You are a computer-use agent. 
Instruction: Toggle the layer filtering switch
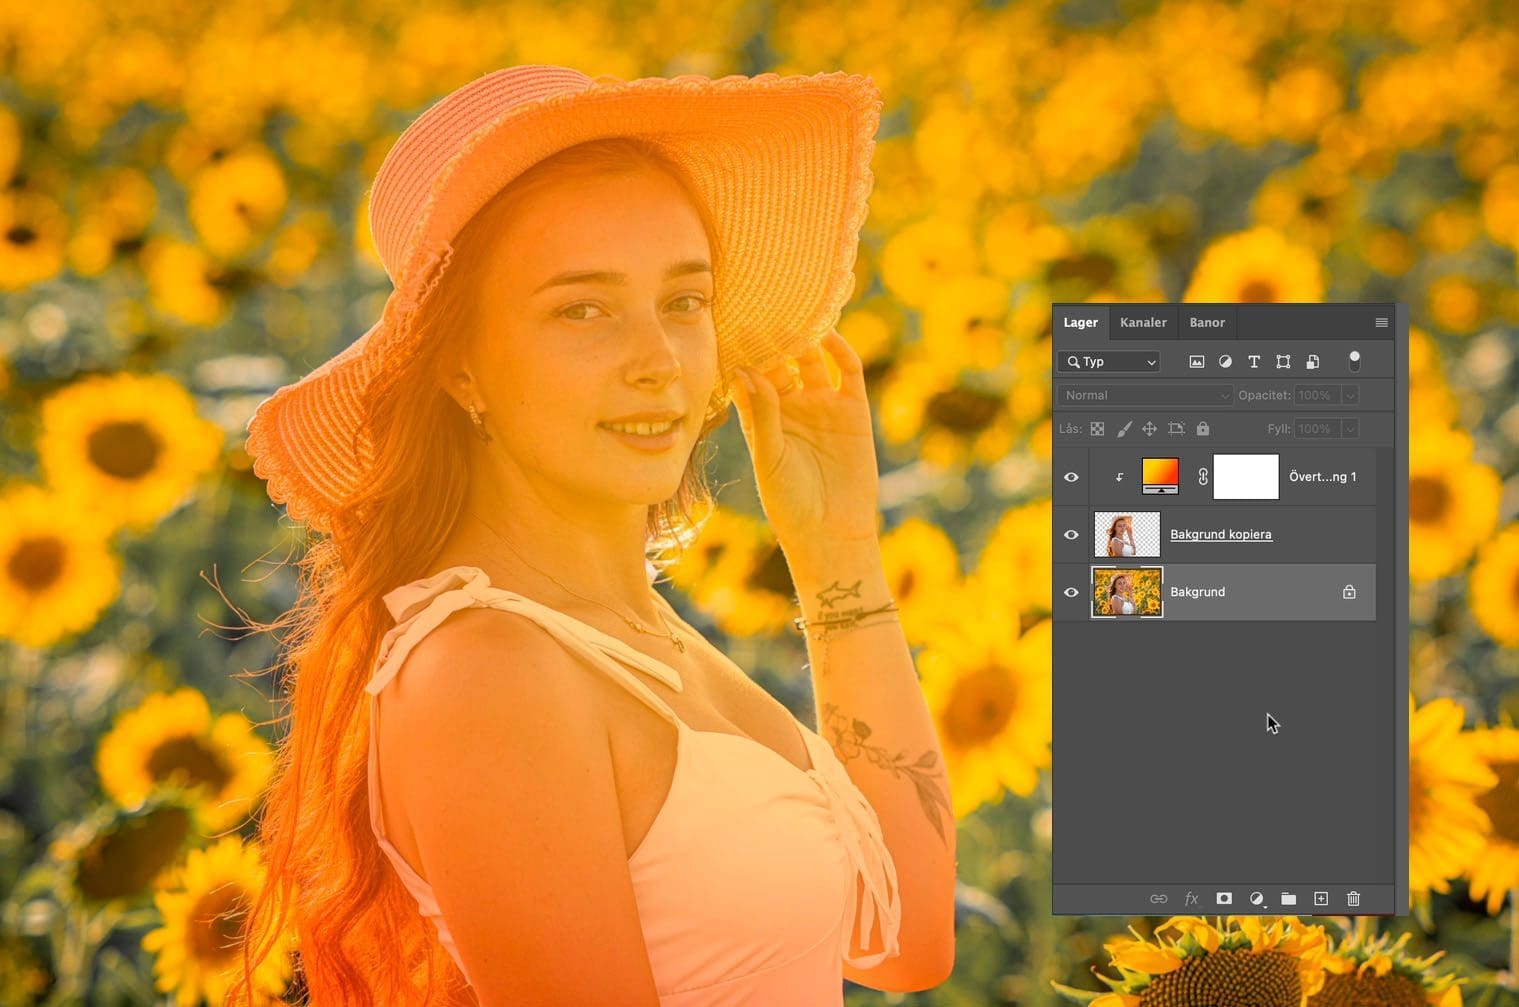(1354, 361)
